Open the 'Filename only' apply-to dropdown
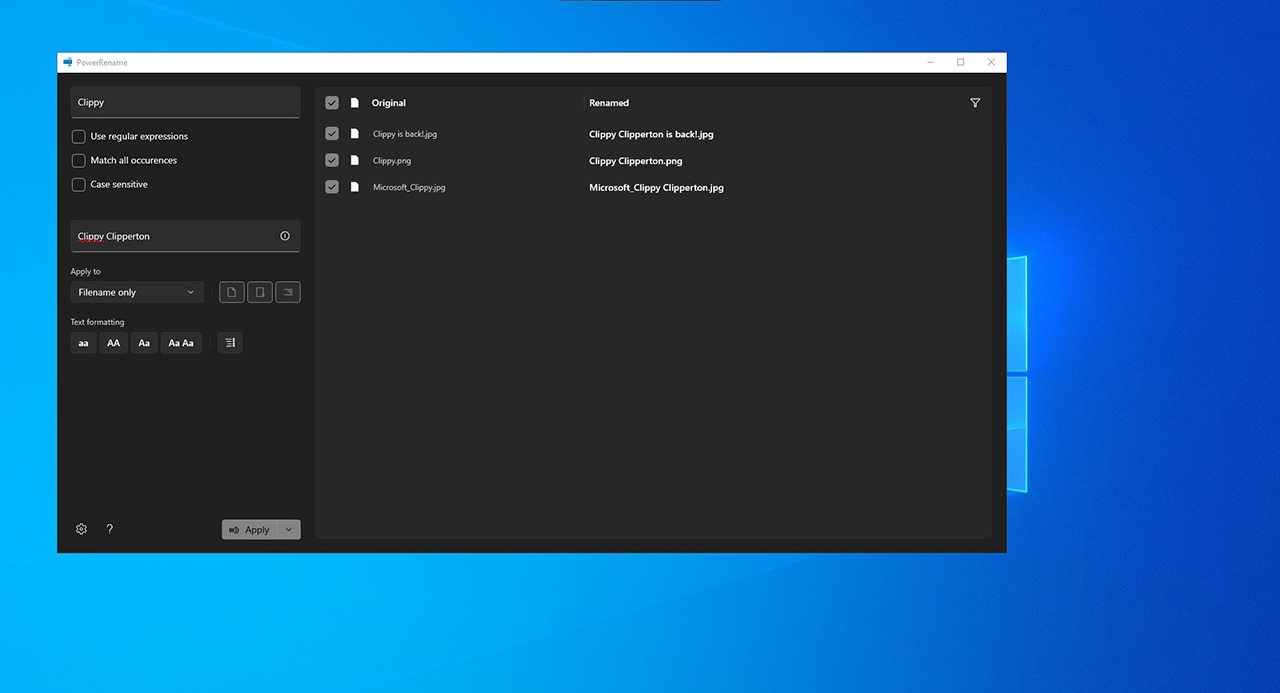The height and width of the screenshot is (693, 1280). [x=137, y=292]
